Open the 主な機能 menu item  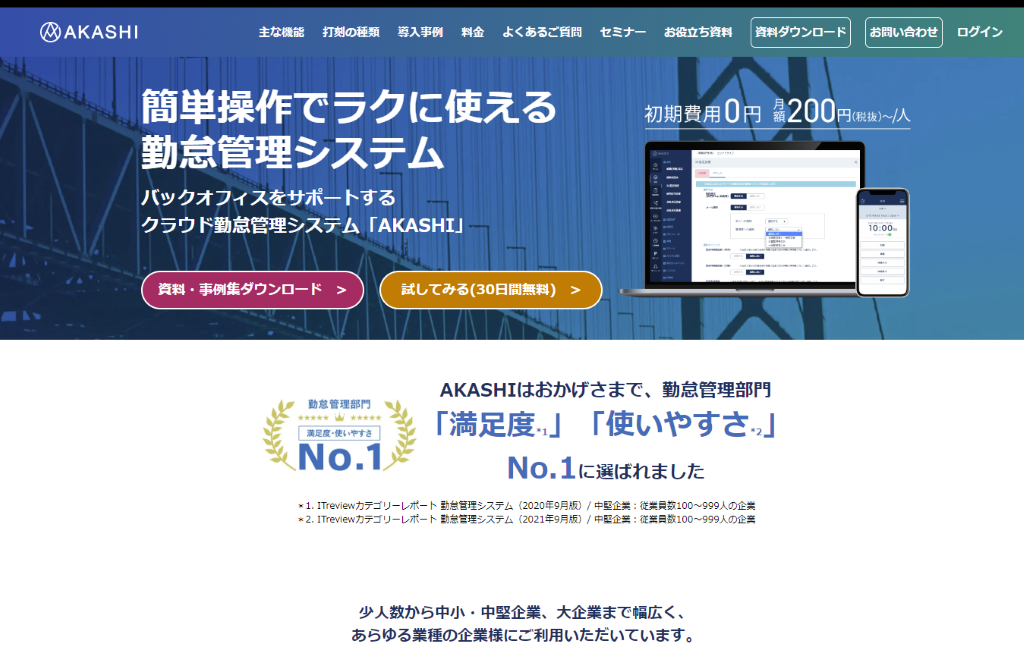pyautogui.click(x=281, y=32)
